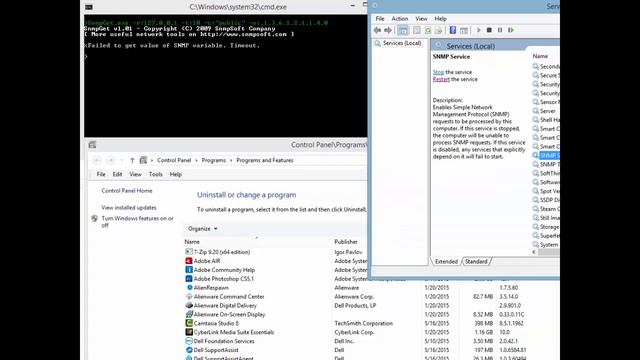Open Tools menu in Control Panel window

[156, 174]
